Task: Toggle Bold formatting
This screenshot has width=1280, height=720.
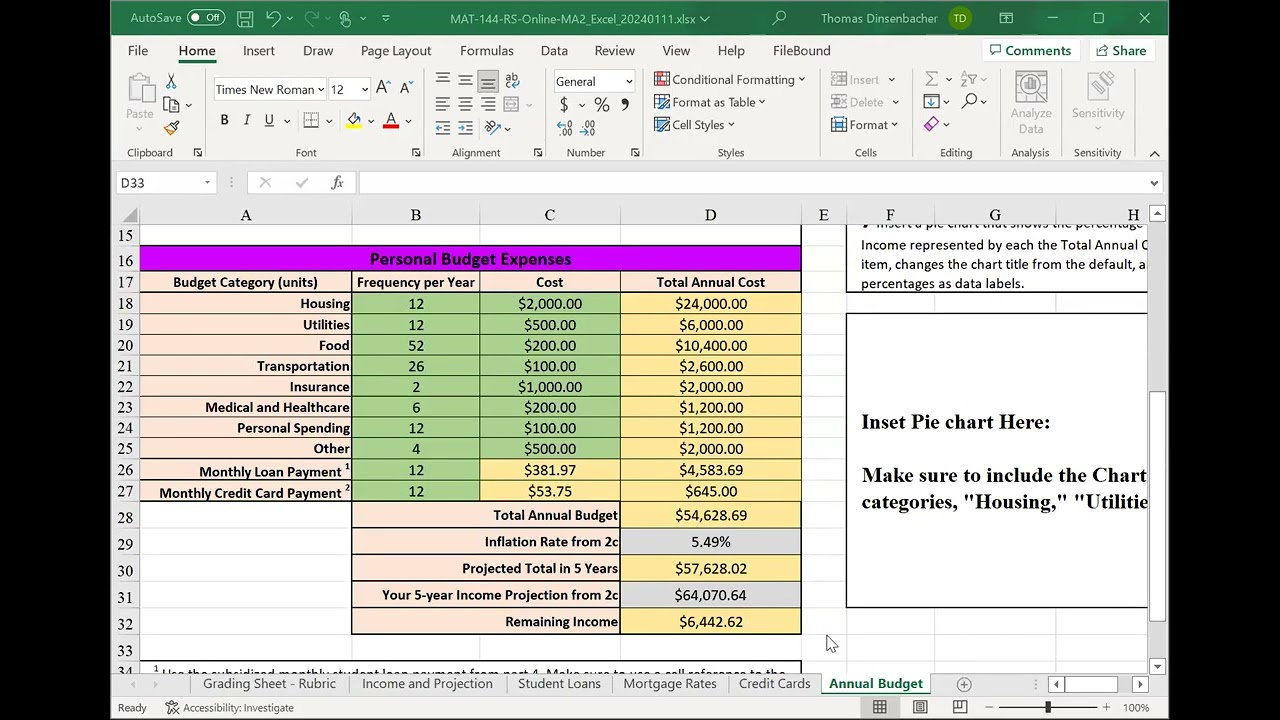Action: [x=224, y=120]
